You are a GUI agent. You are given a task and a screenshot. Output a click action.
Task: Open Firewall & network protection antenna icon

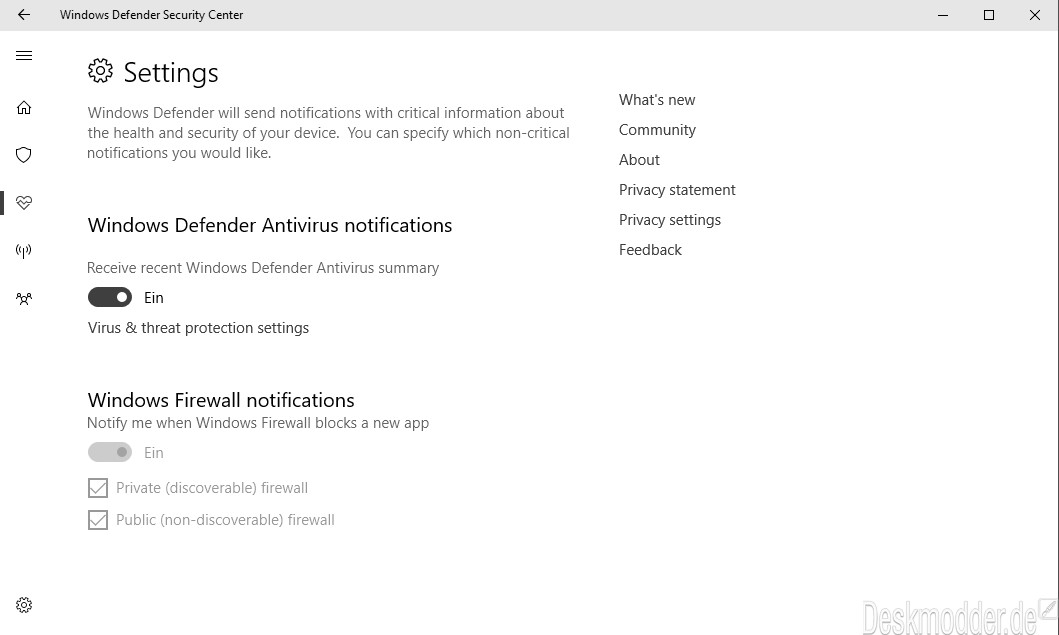(24, 251)
